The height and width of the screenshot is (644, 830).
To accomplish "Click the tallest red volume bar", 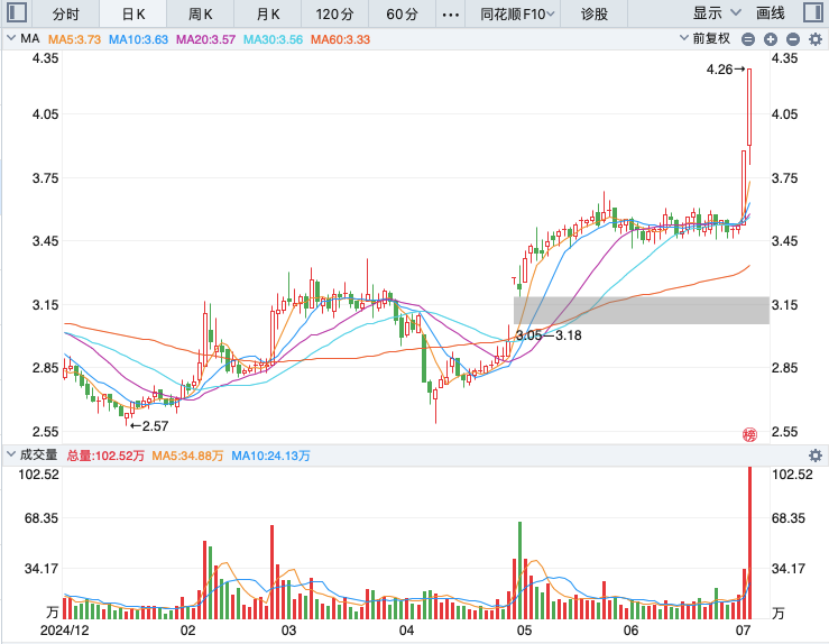I will (750, 543).
